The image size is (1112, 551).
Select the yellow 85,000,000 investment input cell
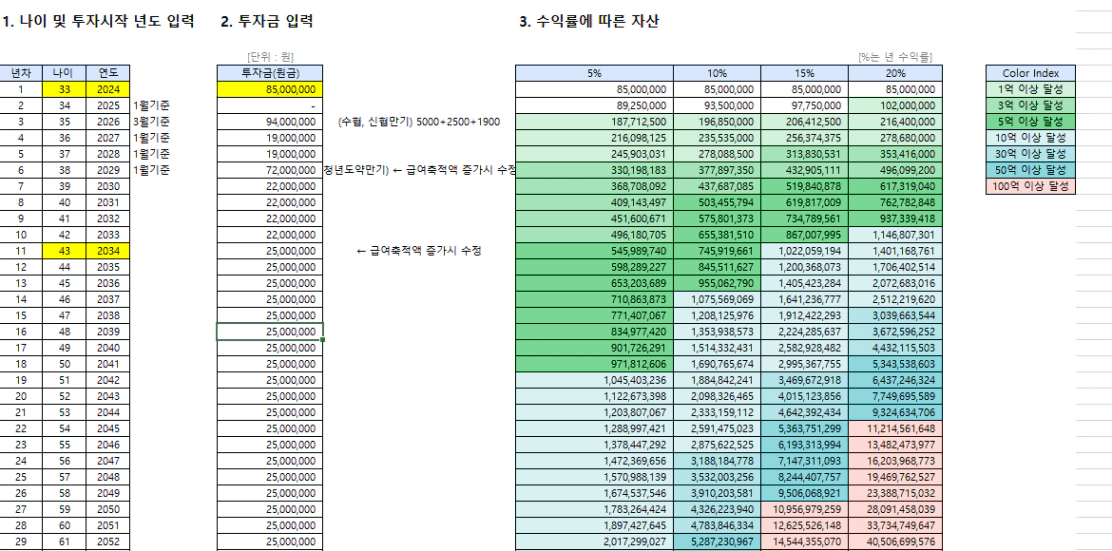point(270,89)
